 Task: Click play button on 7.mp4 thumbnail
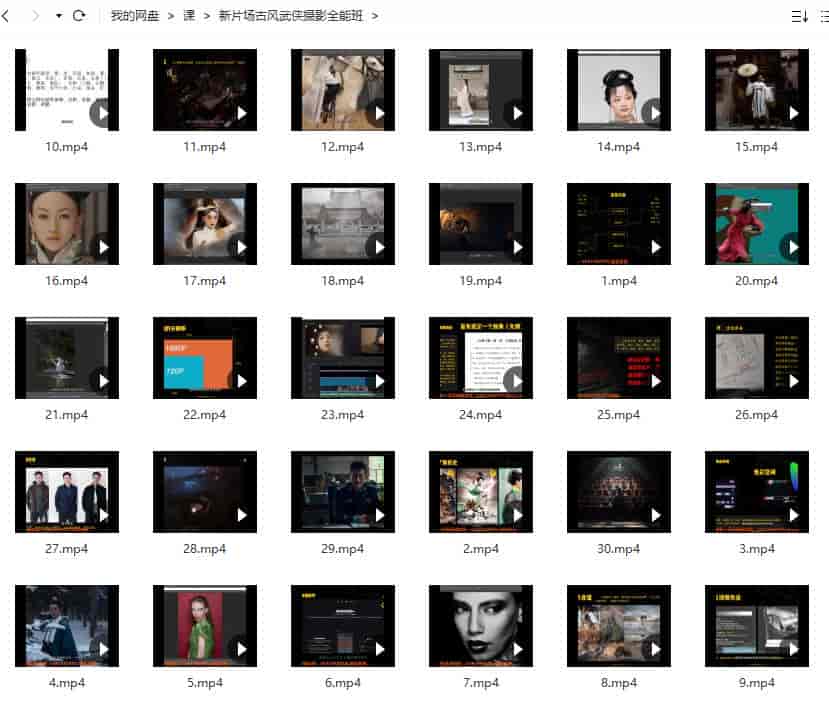point(517,649)
